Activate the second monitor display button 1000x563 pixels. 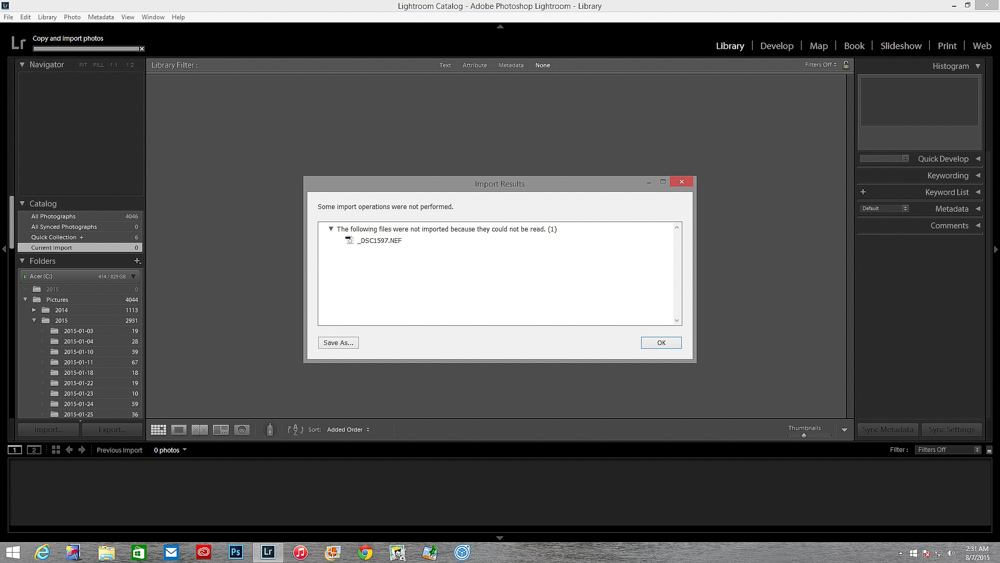[x=34, y=450]
